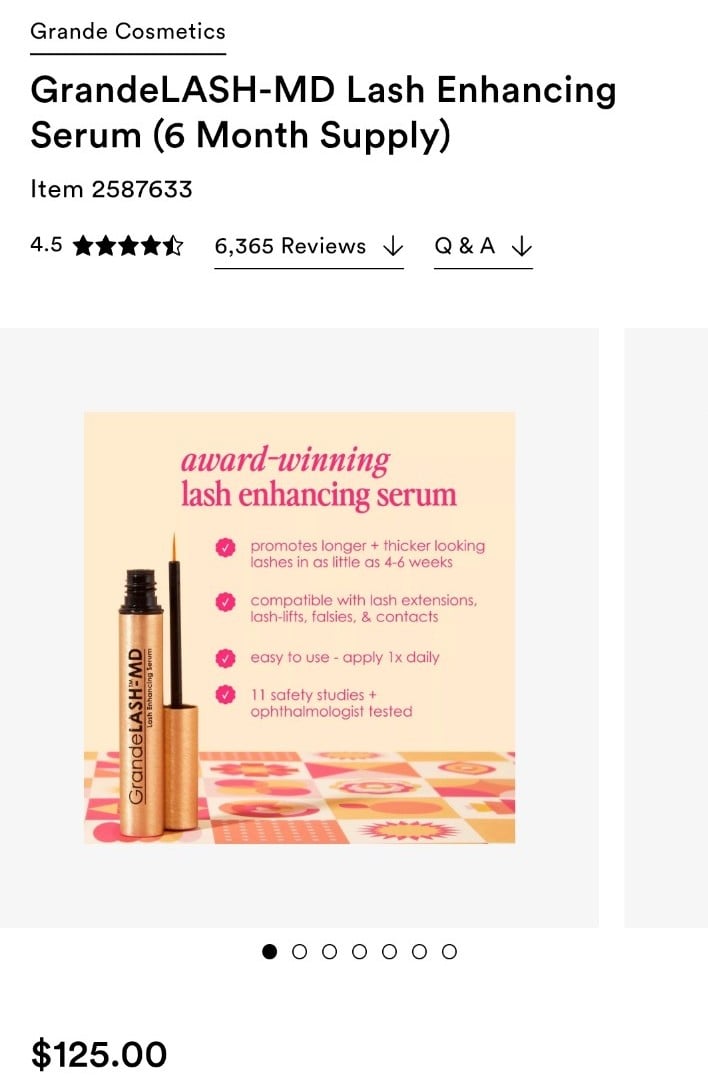
Task: Select the seventh carousel dot
Action: (449, 952)
